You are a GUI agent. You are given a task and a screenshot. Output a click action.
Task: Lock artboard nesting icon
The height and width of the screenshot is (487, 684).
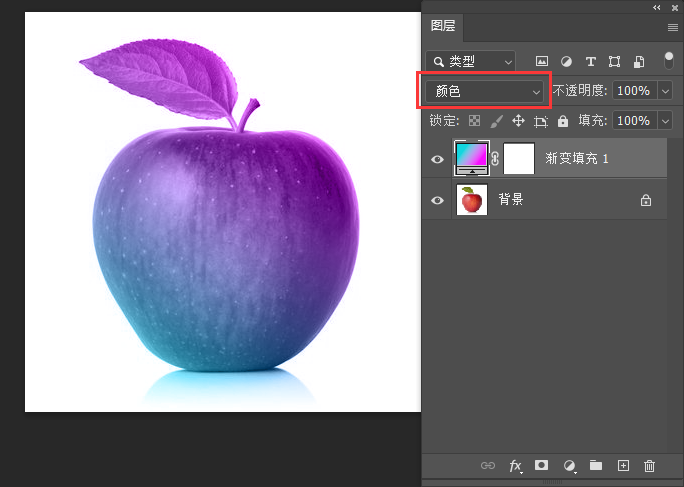tap(541, 121)
